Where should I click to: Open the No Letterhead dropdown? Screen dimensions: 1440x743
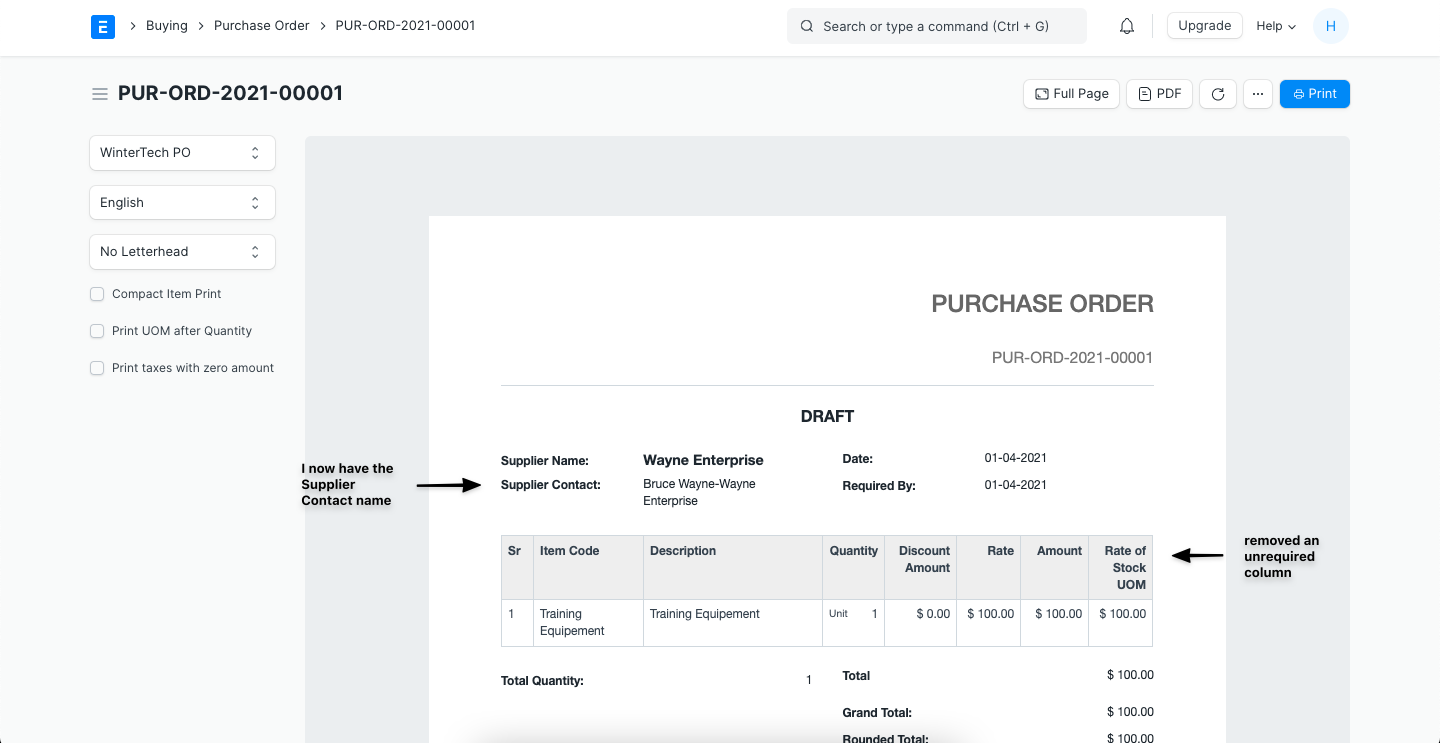click(x=182, y=252)
